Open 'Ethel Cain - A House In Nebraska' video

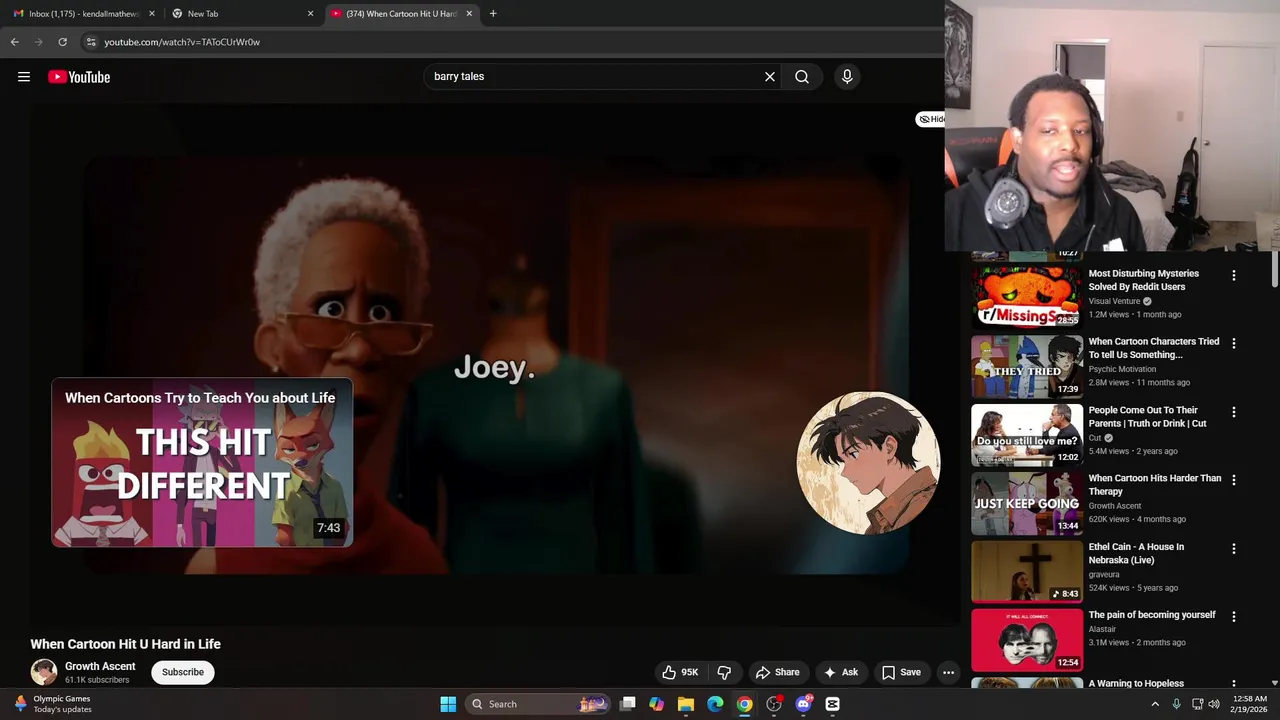[x=1136, y=553]
